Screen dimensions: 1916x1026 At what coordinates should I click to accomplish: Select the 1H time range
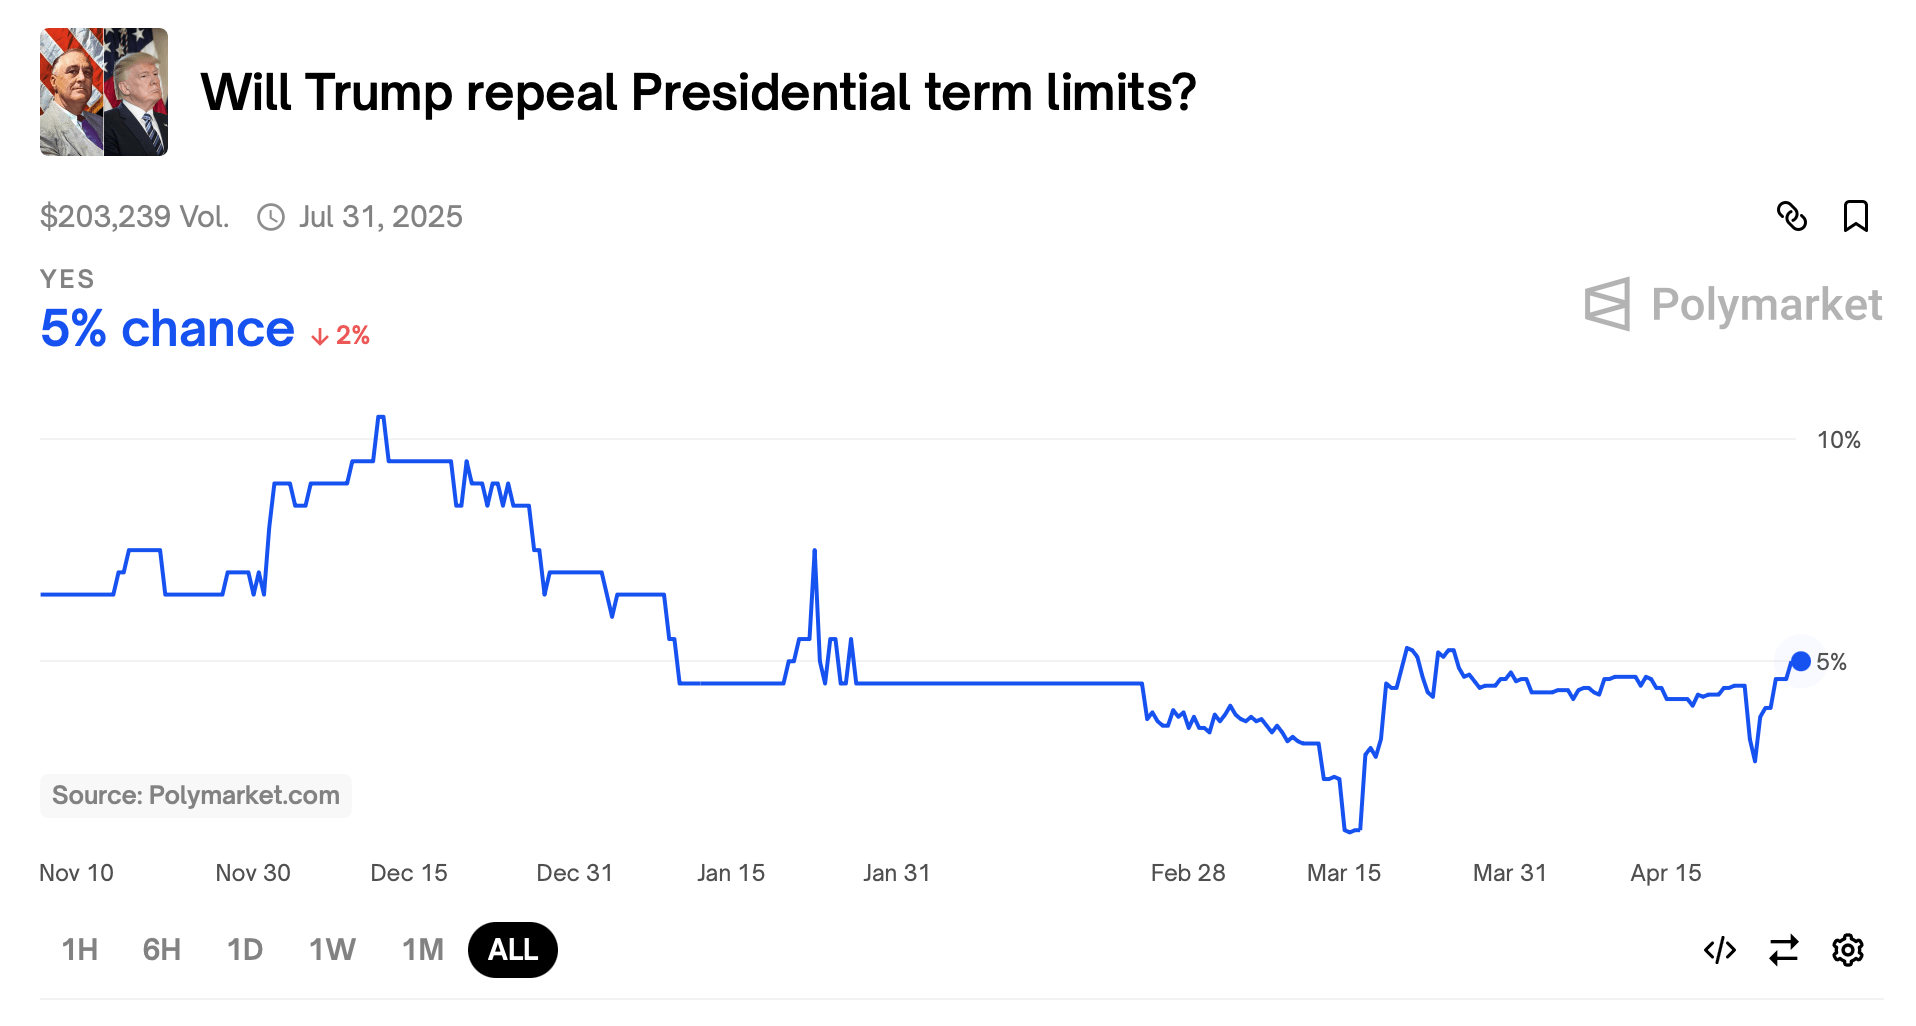pos(80,950)
